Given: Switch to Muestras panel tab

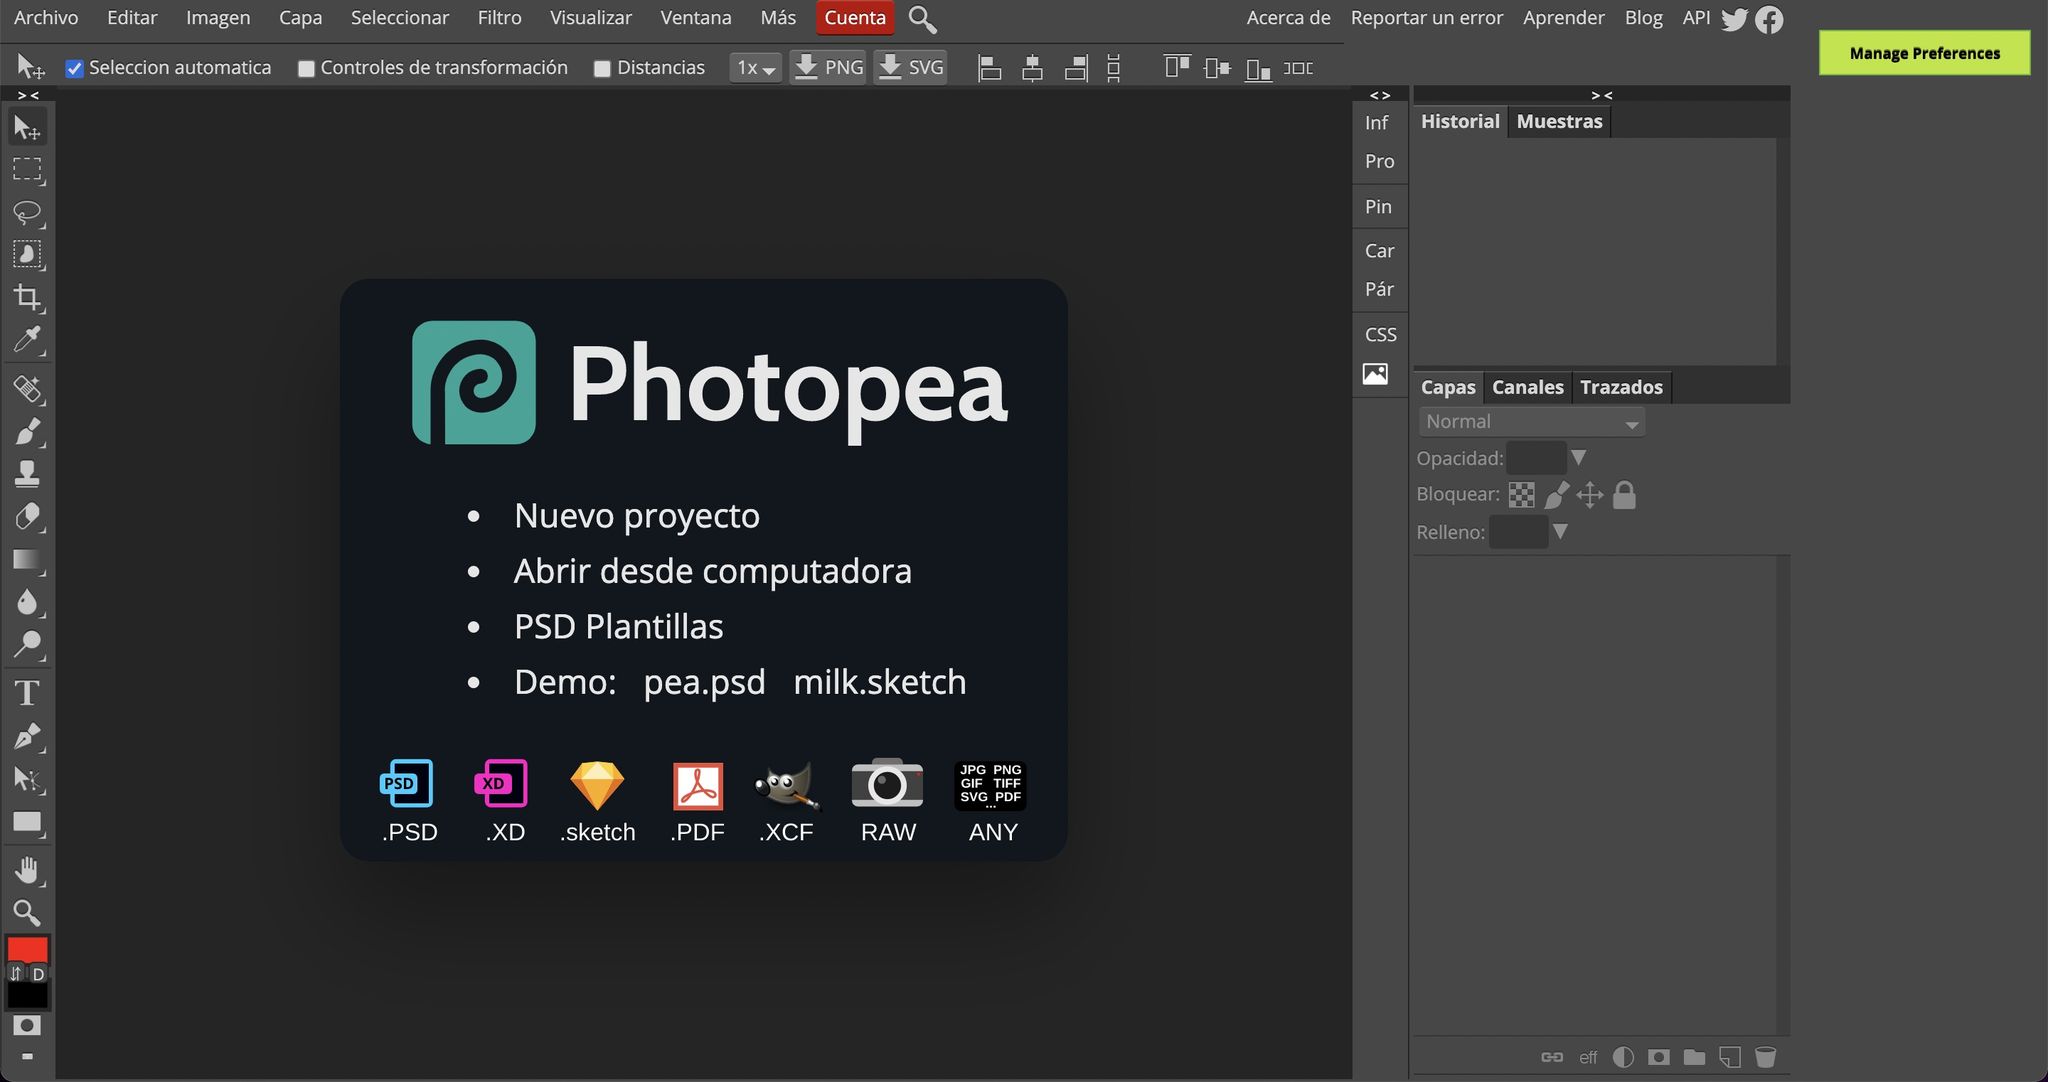Looking at the screenshot, I should coord(1559,122).
